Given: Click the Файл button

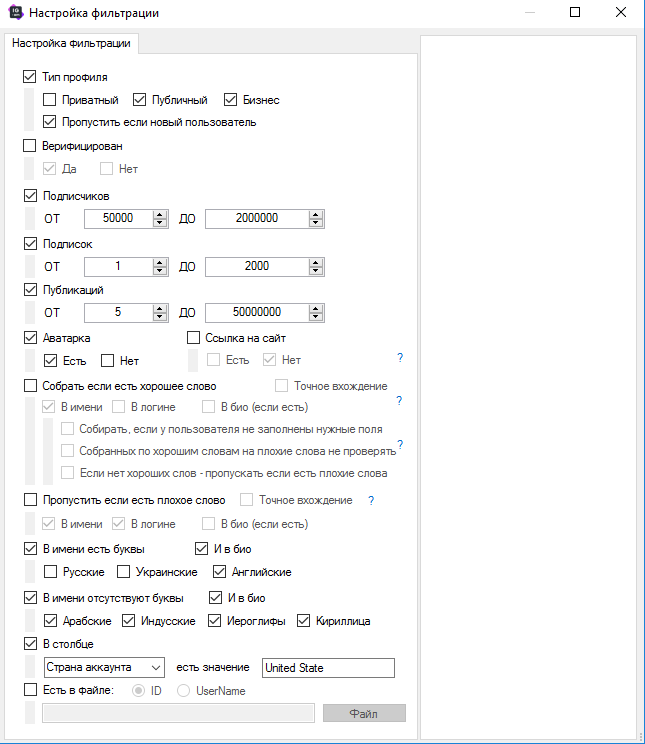Looking at the screenshot, I should point(364,713).
